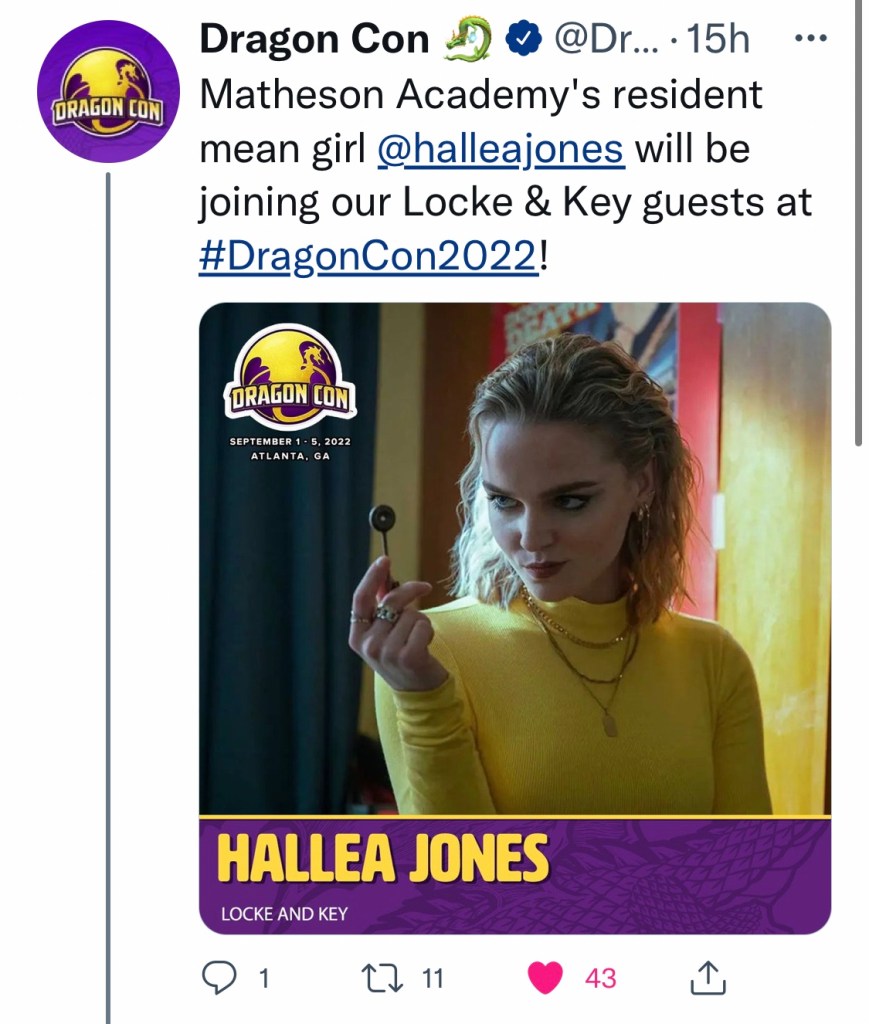Click the reply count 1

click(x=263, y=978)
